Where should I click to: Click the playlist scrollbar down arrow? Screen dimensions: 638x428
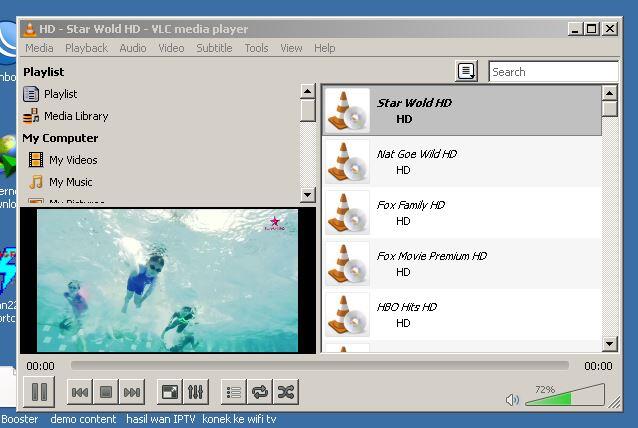[609, 344]
